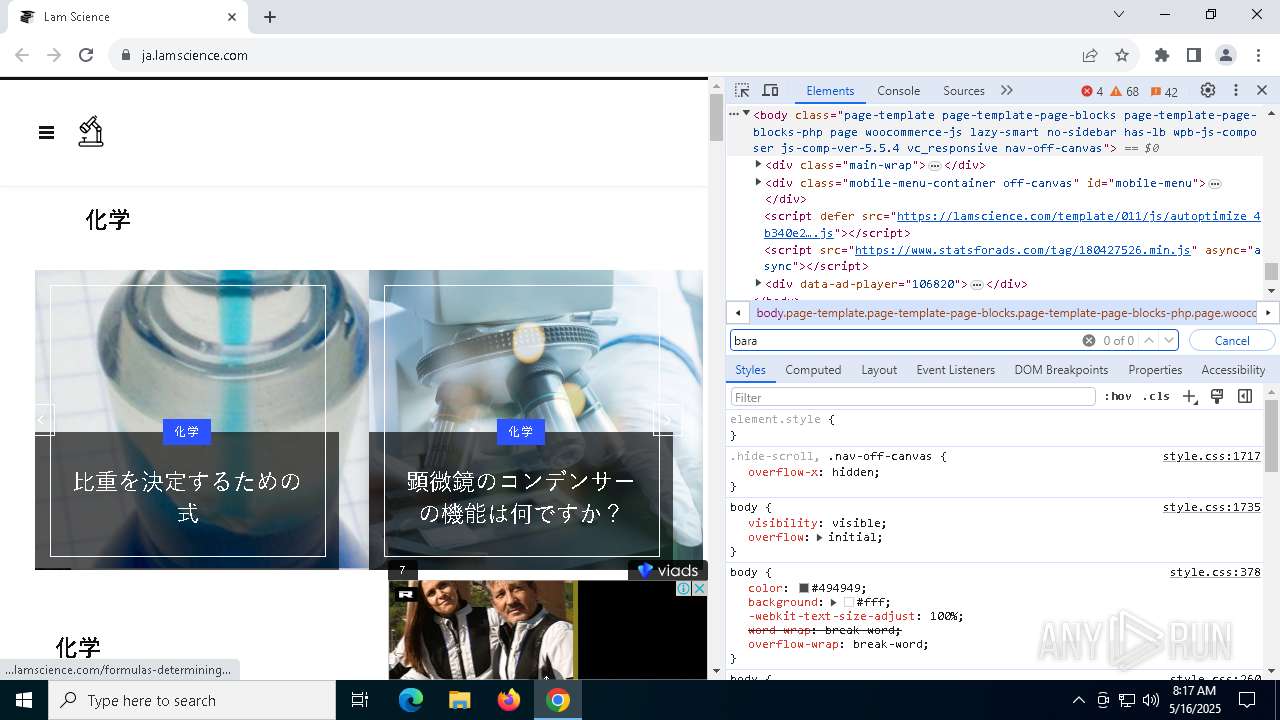Image resolution: width=1280 pixels, height=720 pixels.
Task: Open the hamburger menu on Lam Science page
Action: tap(46, 132)
